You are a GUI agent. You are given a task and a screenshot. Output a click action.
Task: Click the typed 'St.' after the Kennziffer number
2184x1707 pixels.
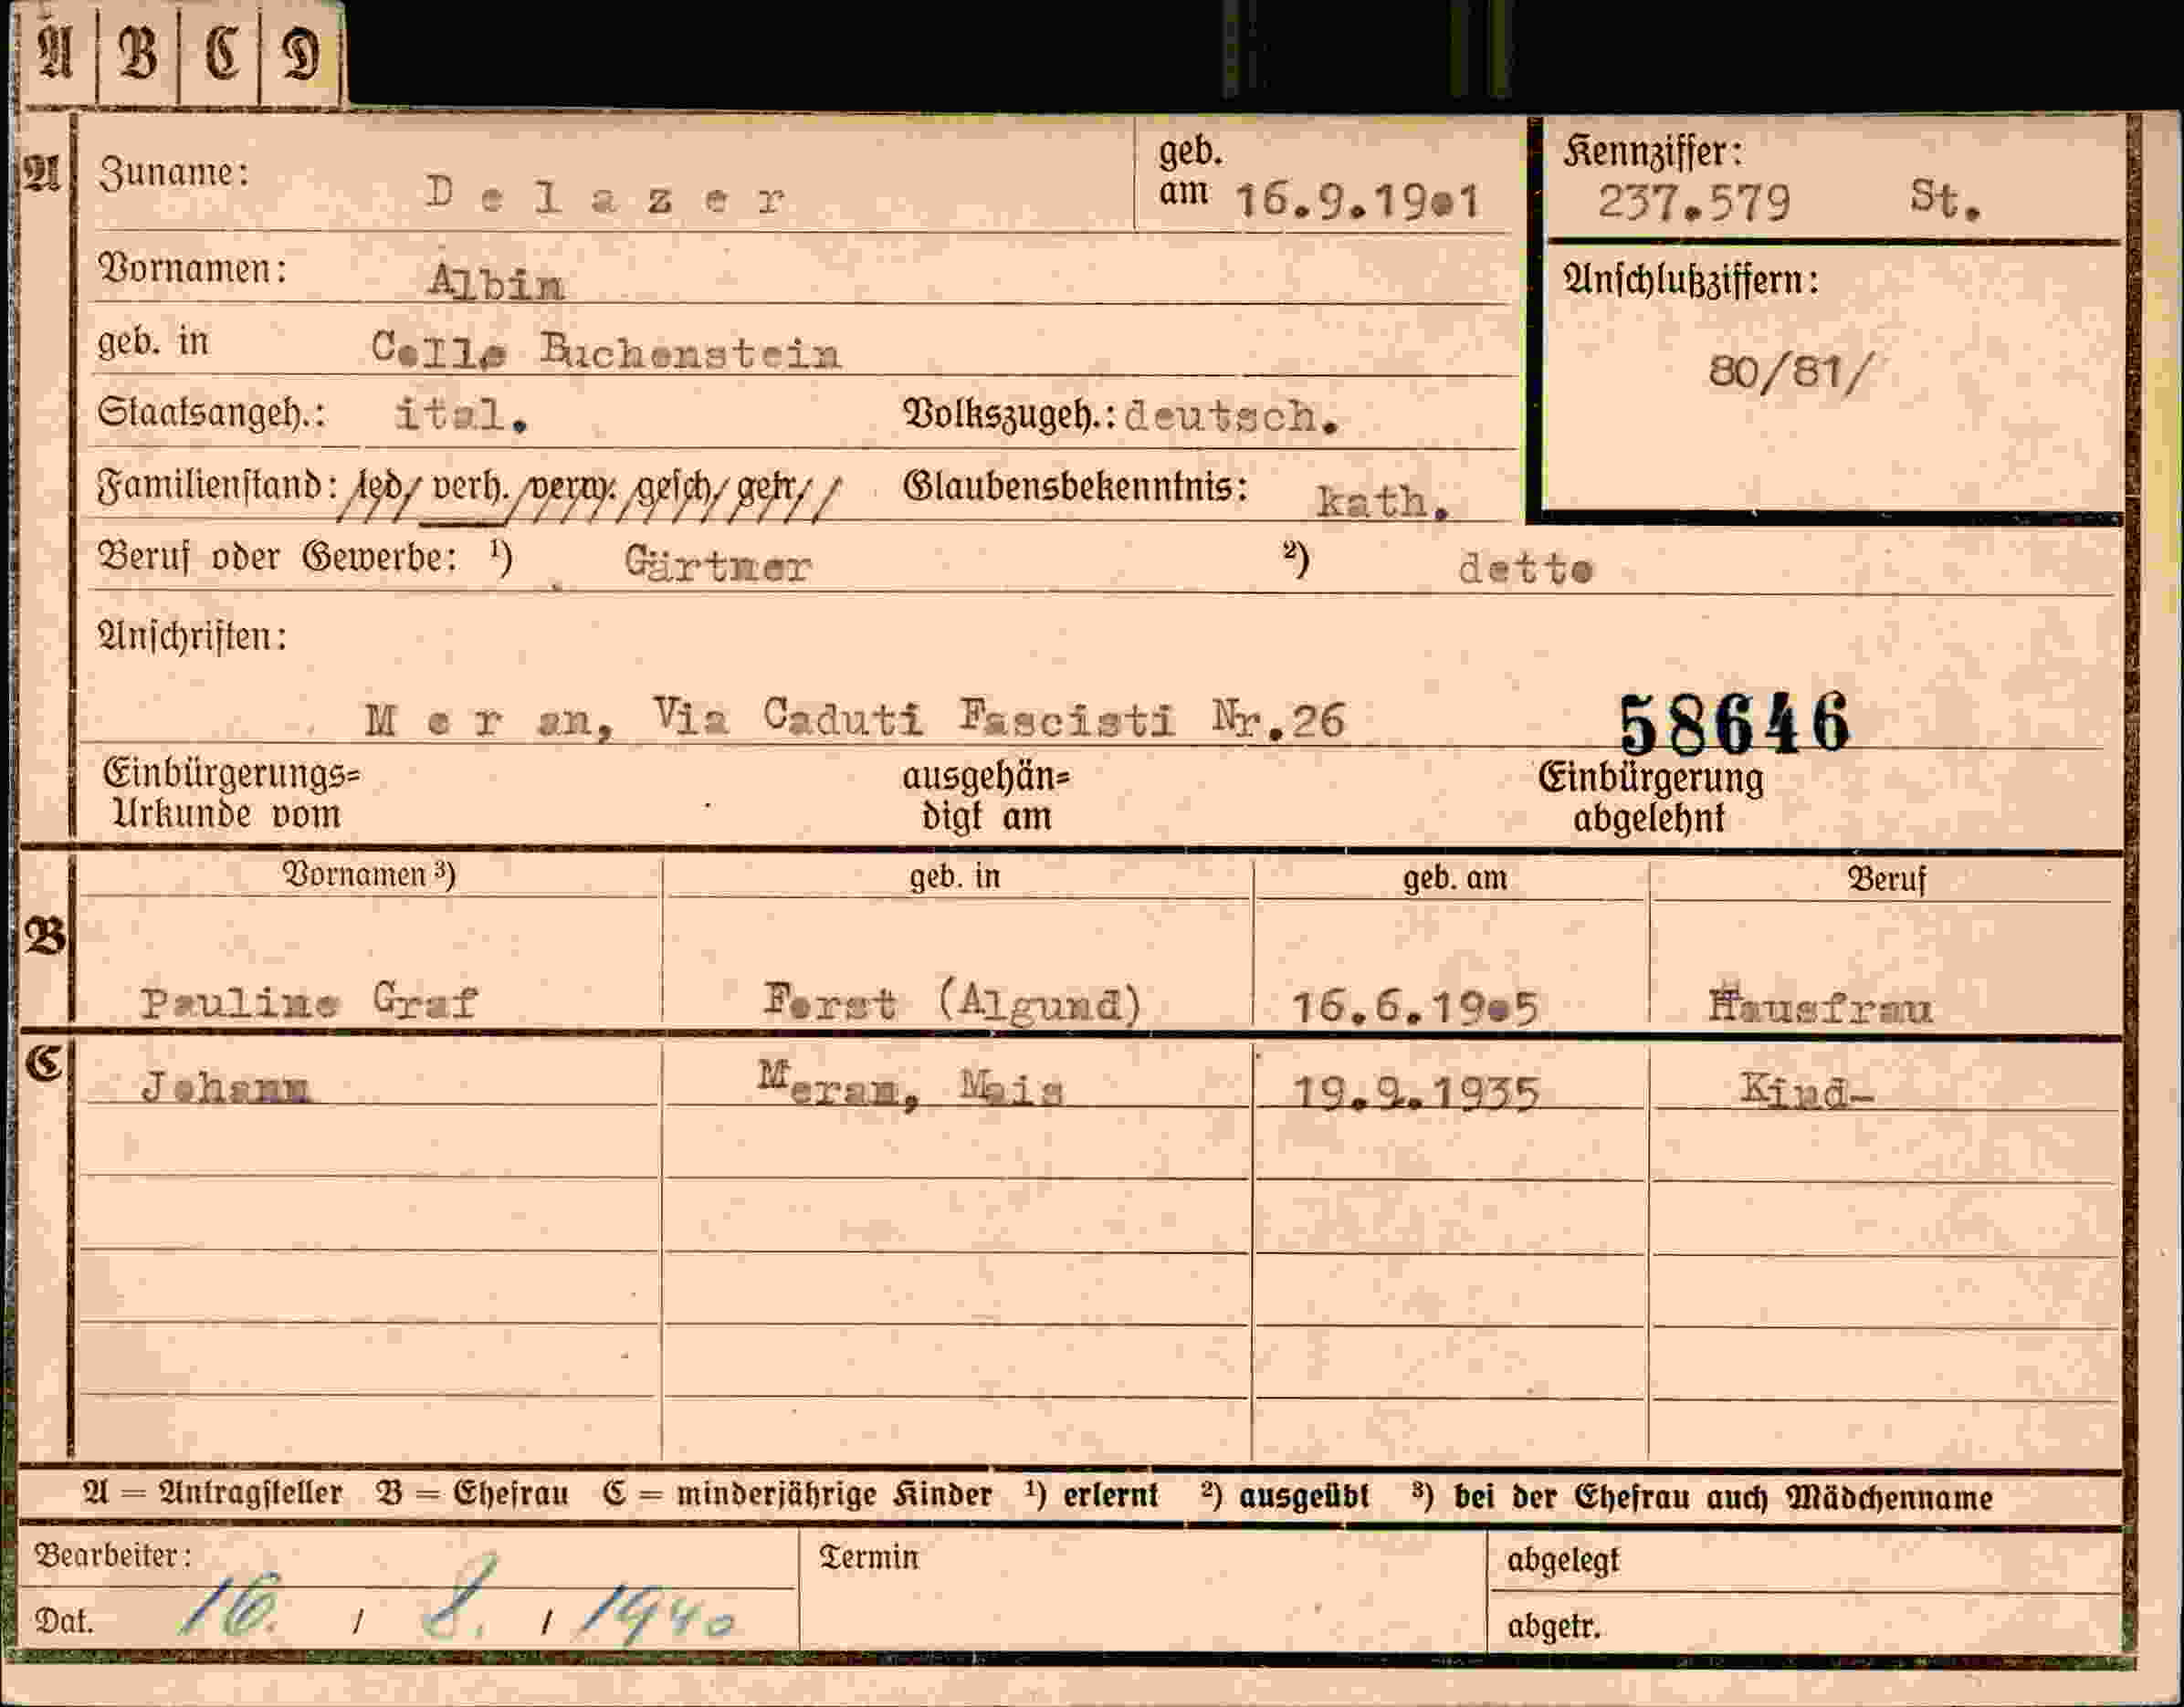click(x=1945, y=199)
